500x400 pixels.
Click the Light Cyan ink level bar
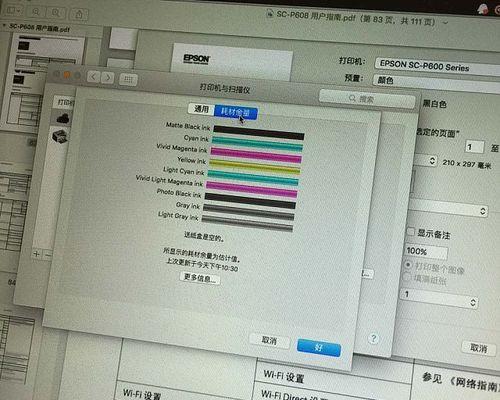[x=253, y=178]
